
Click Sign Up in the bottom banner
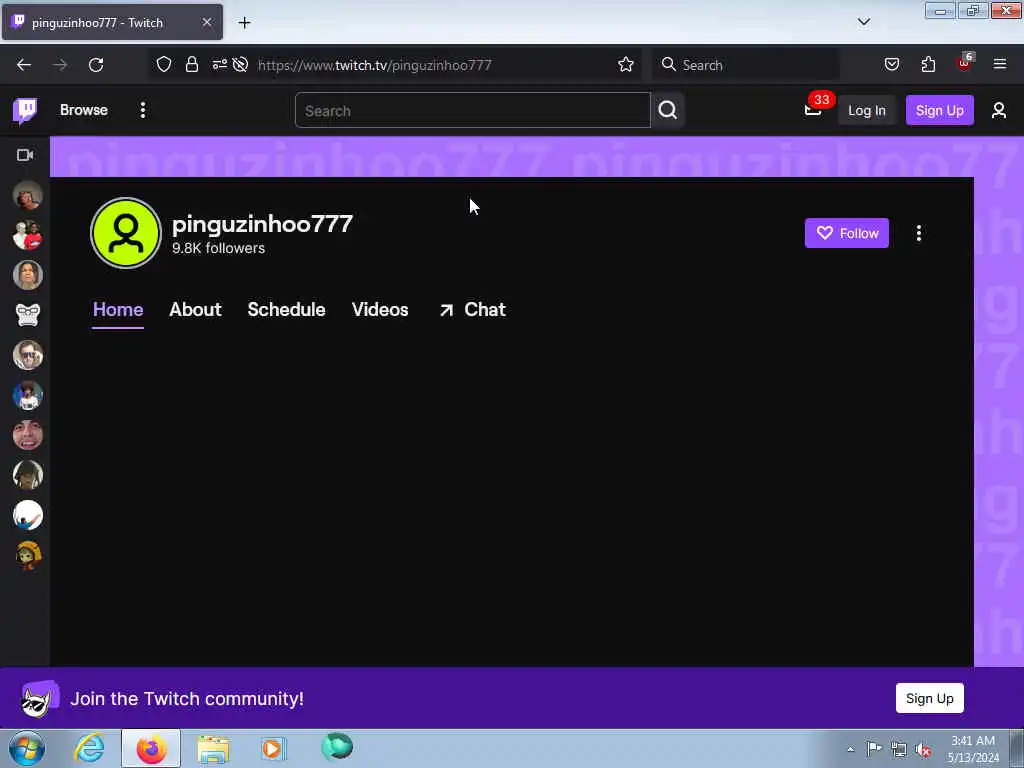point(929,698)
